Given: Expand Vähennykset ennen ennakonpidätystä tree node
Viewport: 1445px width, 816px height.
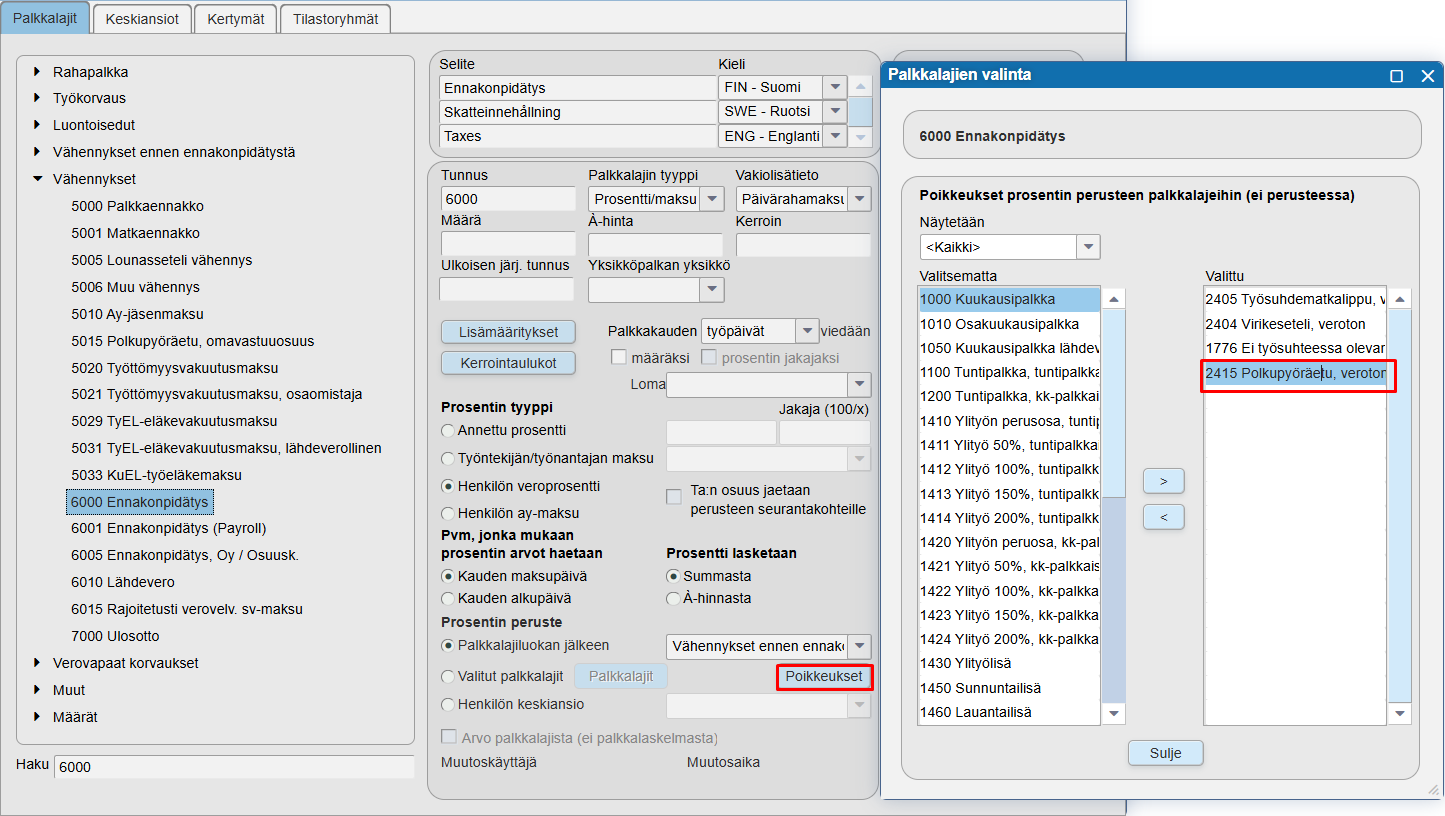Looking at the screenshot, I should click(38, 152).
